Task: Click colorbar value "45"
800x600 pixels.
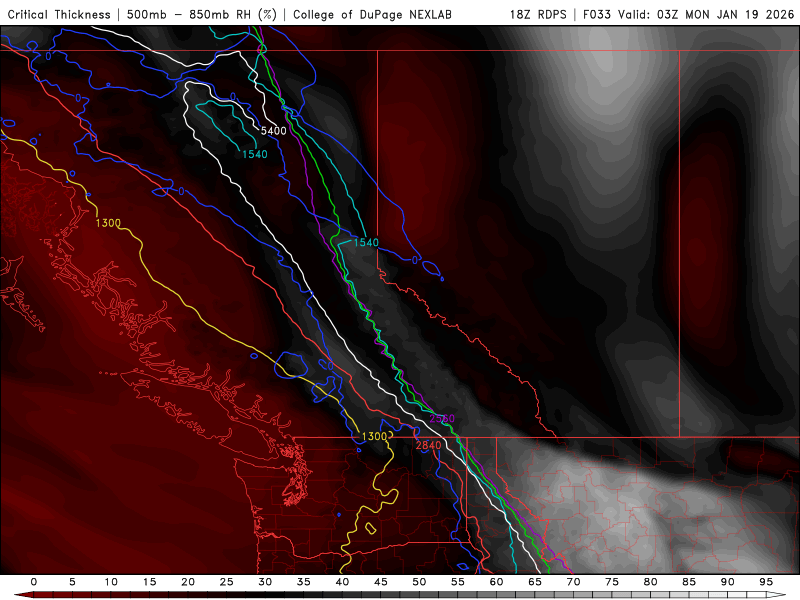Action: point(381,582)
